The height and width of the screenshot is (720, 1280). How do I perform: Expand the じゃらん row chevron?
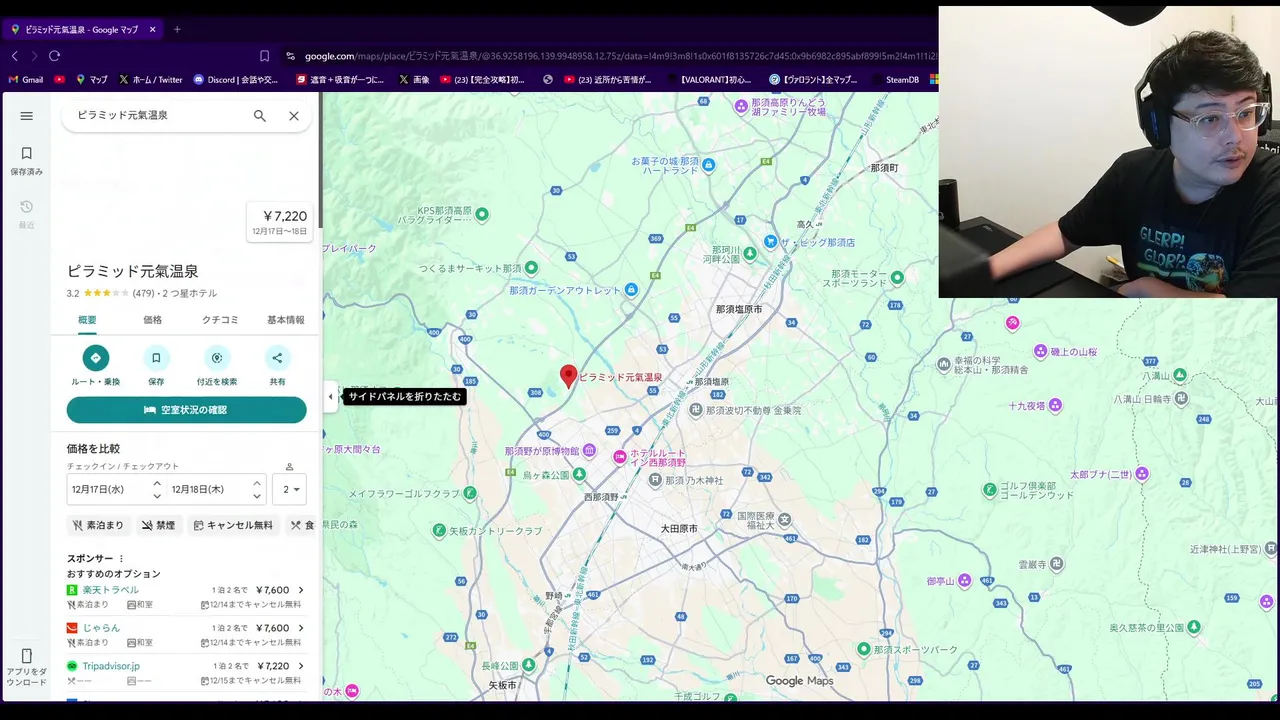pos(301,628)
